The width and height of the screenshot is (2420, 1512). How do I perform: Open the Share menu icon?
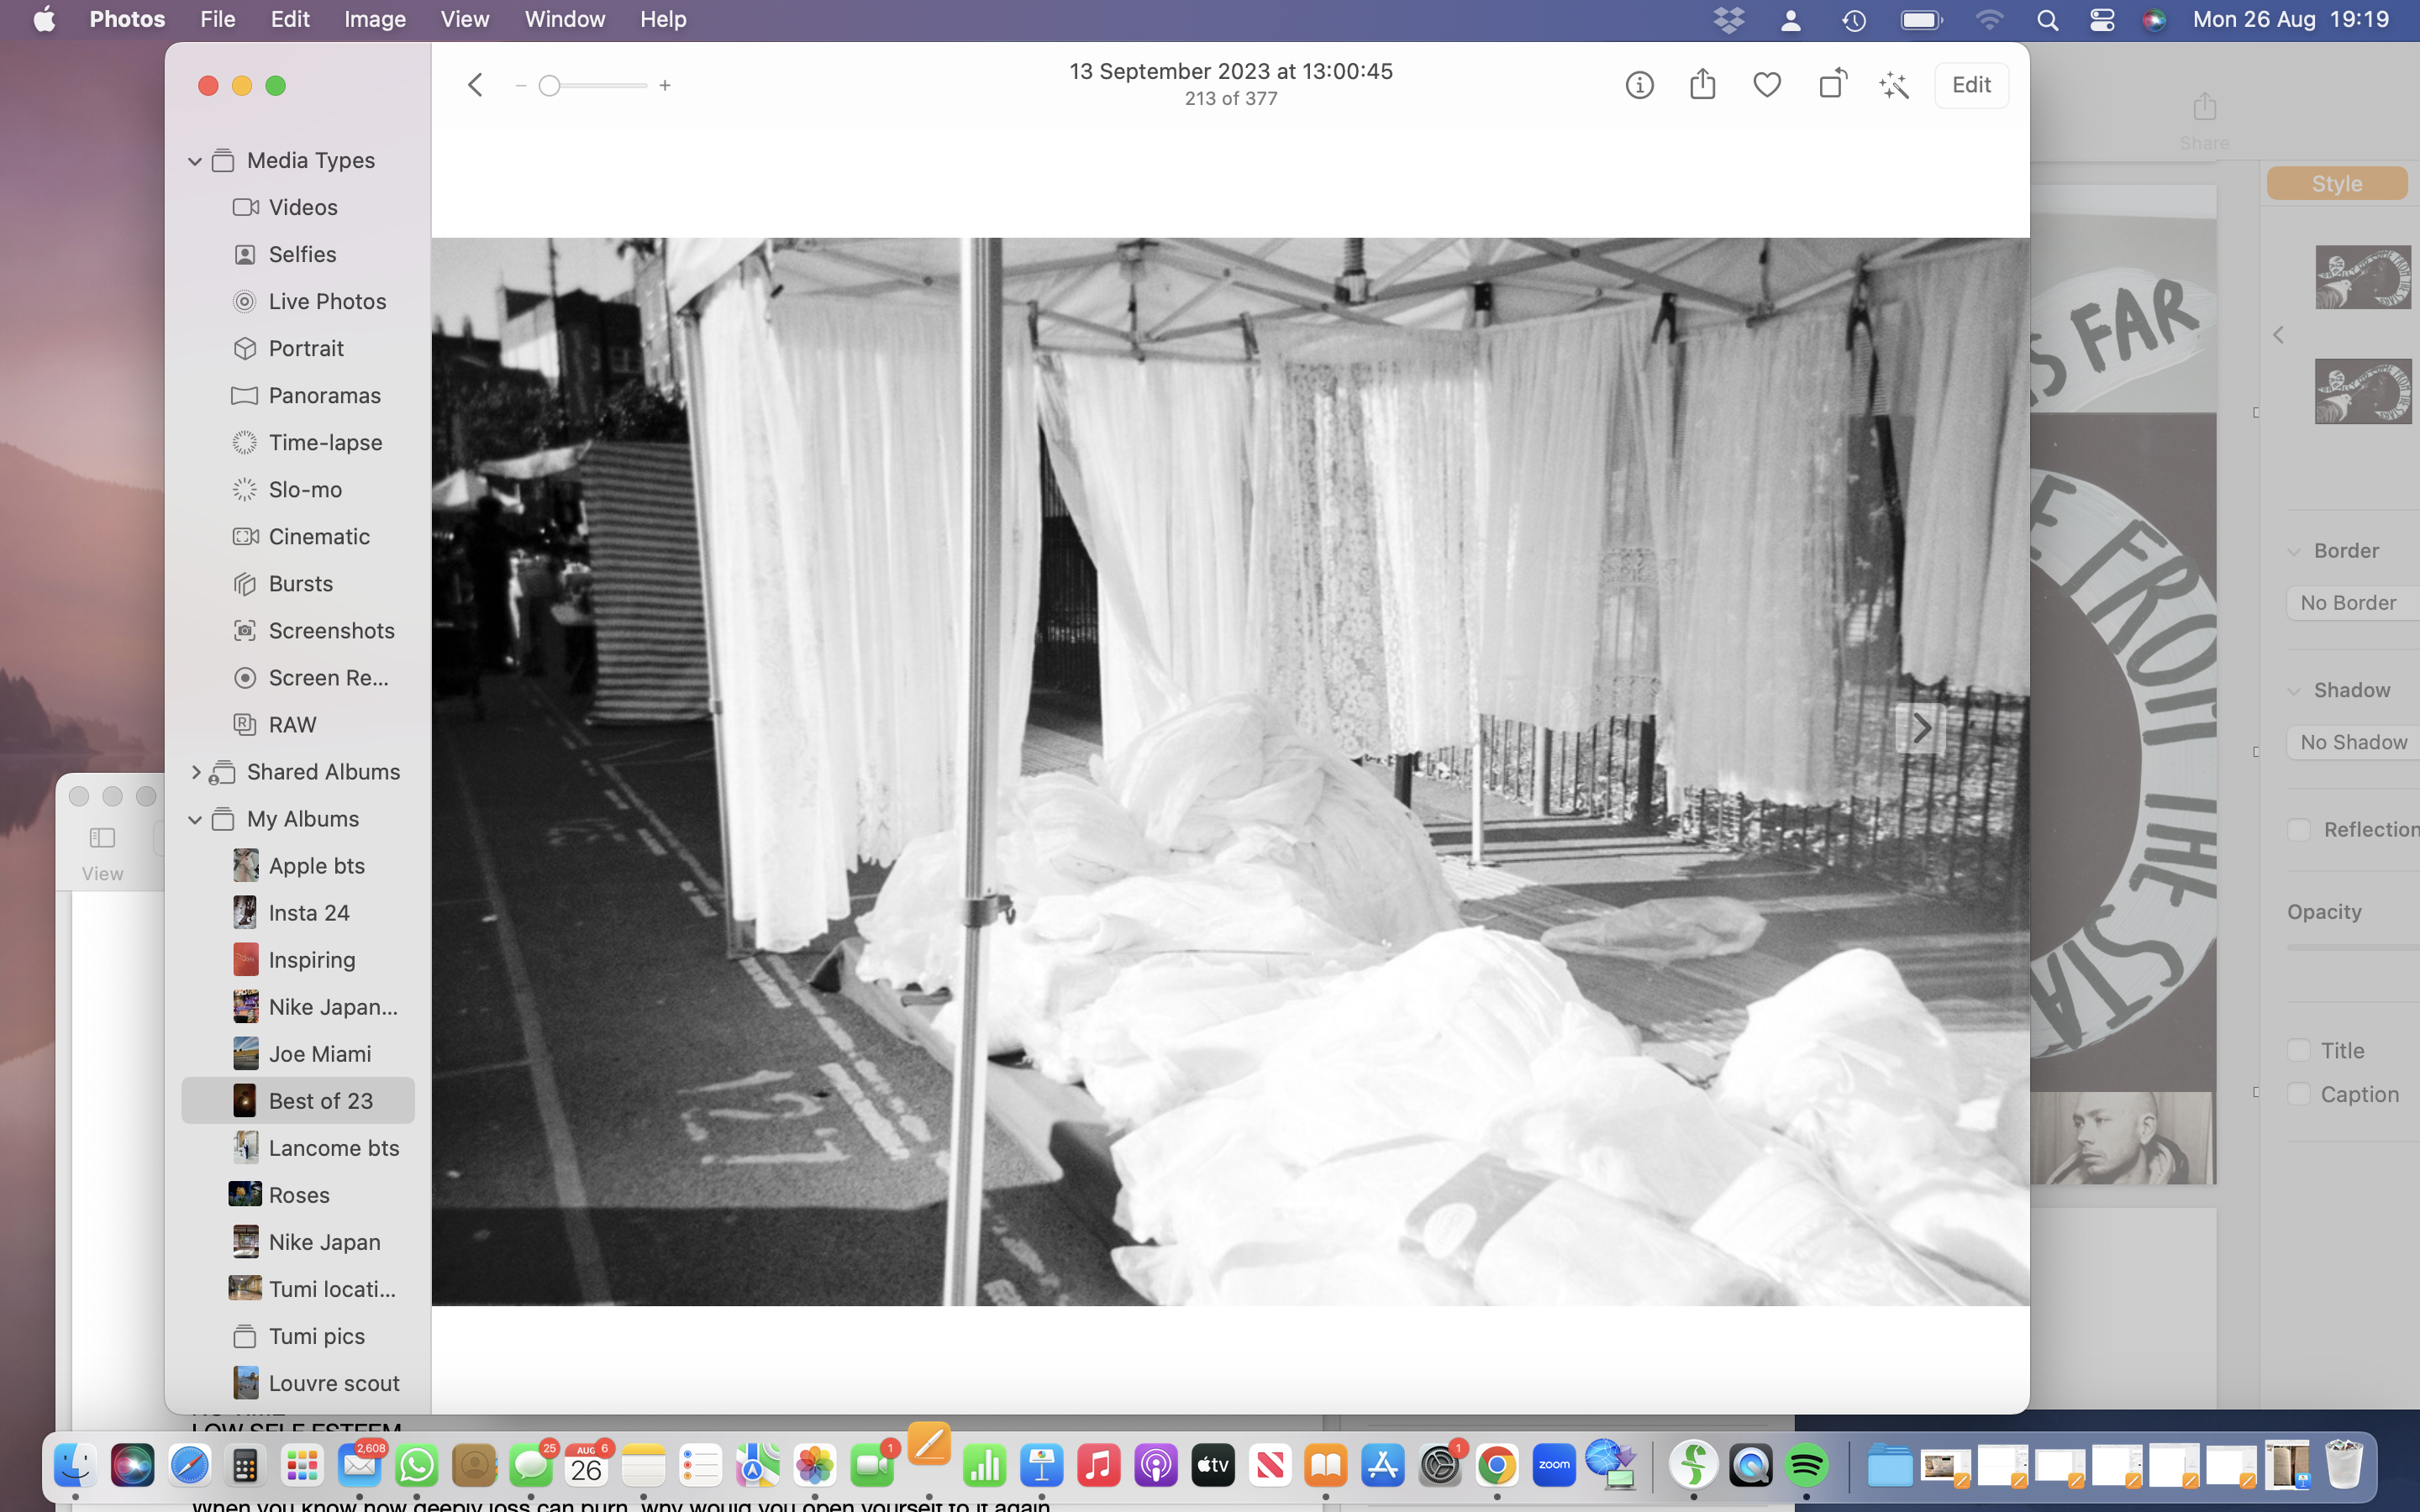(x=1702, y=85)
